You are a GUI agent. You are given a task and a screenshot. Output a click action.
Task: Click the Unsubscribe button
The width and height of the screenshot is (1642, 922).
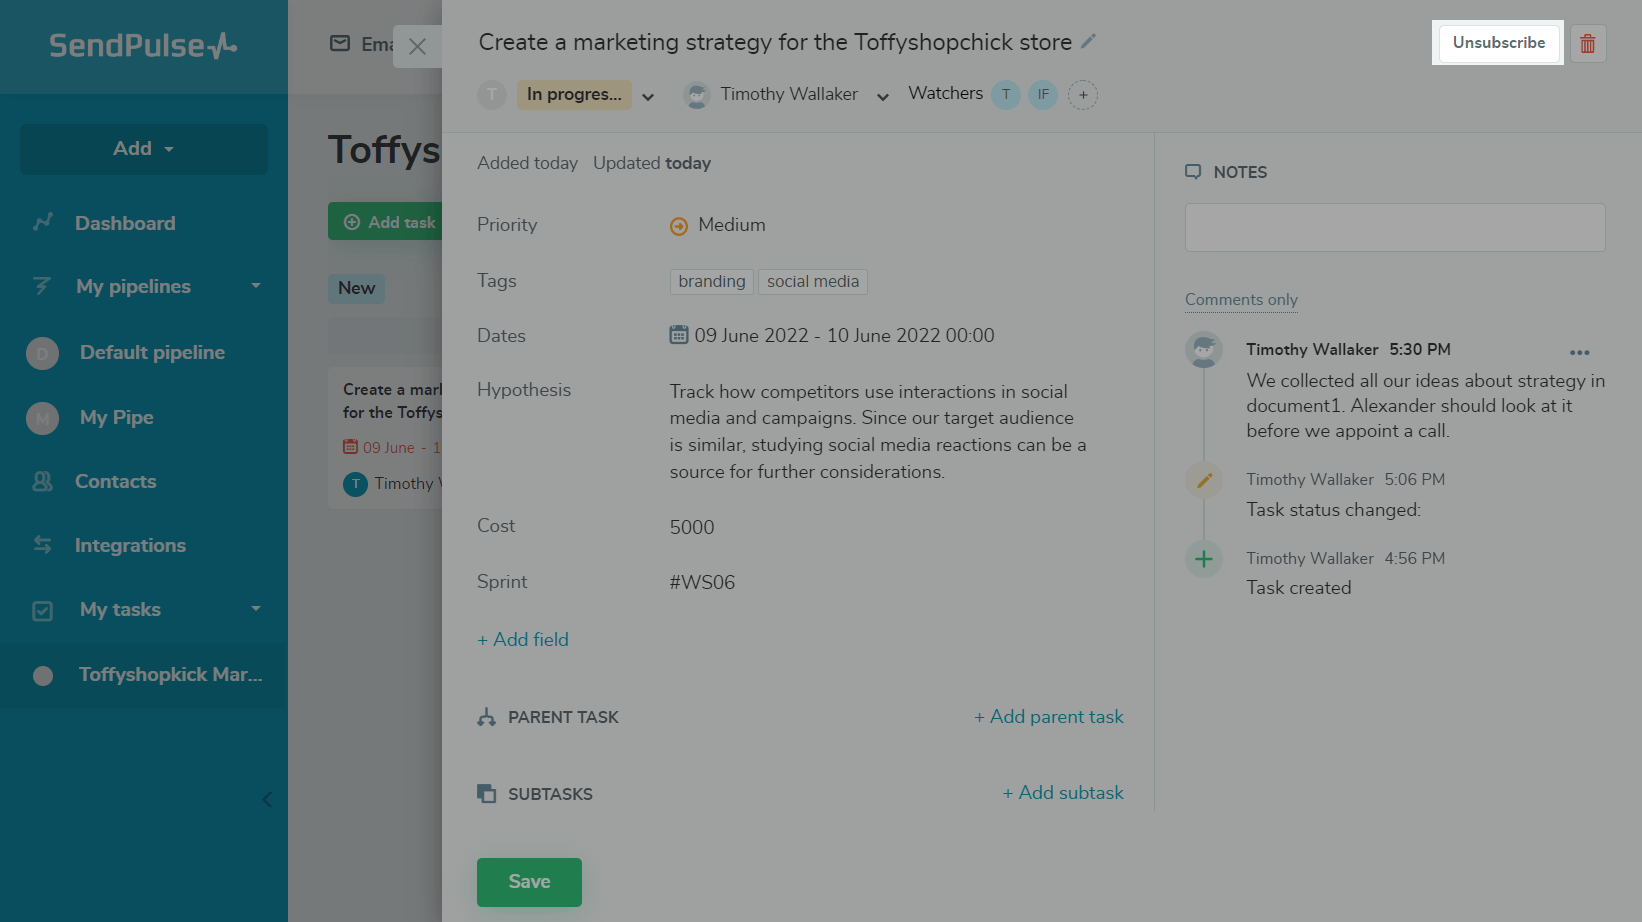point(1498,43)
